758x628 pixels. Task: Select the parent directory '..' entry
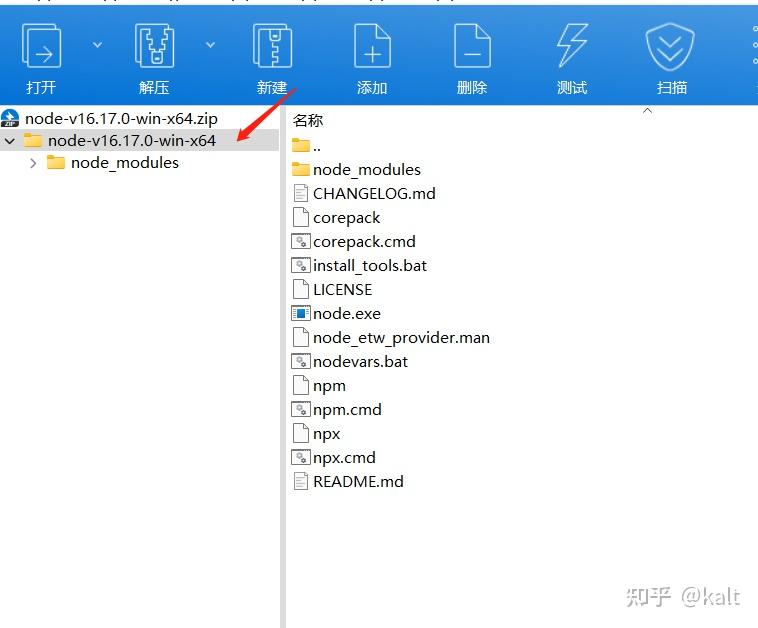click(x=316, y=146)
